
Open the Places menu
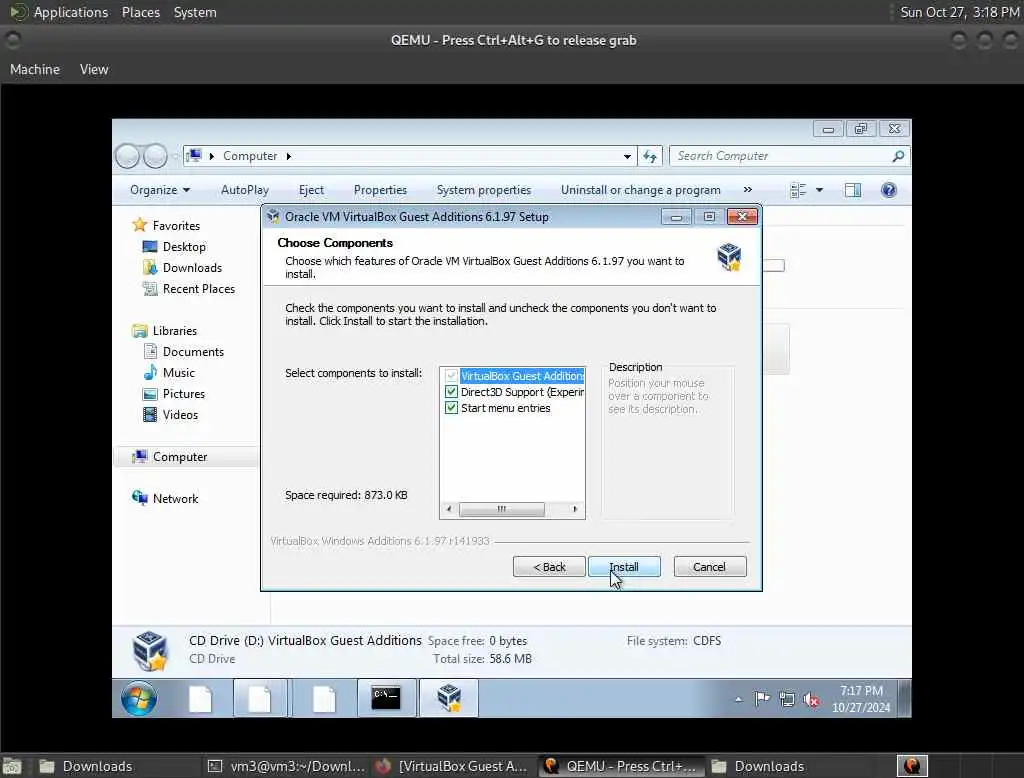click(140, 12)
